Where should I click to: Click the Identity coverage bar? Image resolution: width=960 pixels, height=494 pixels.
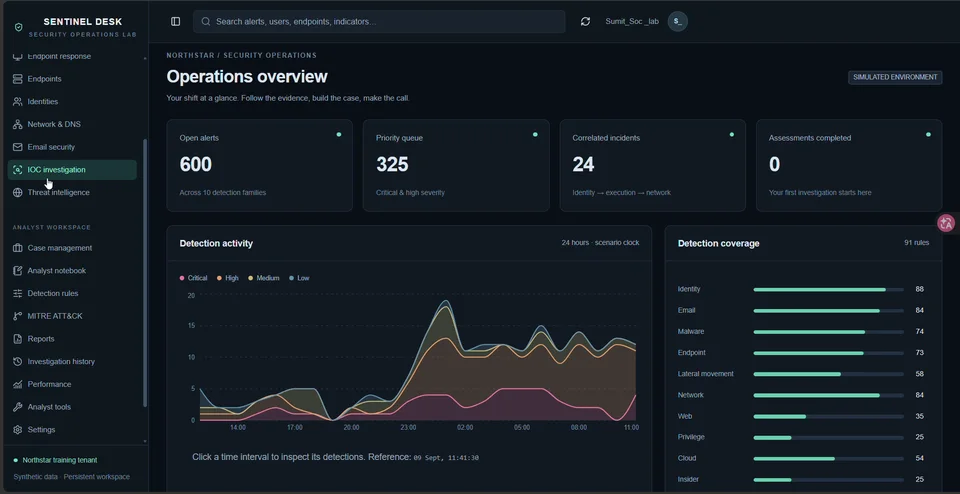point(828,289)
